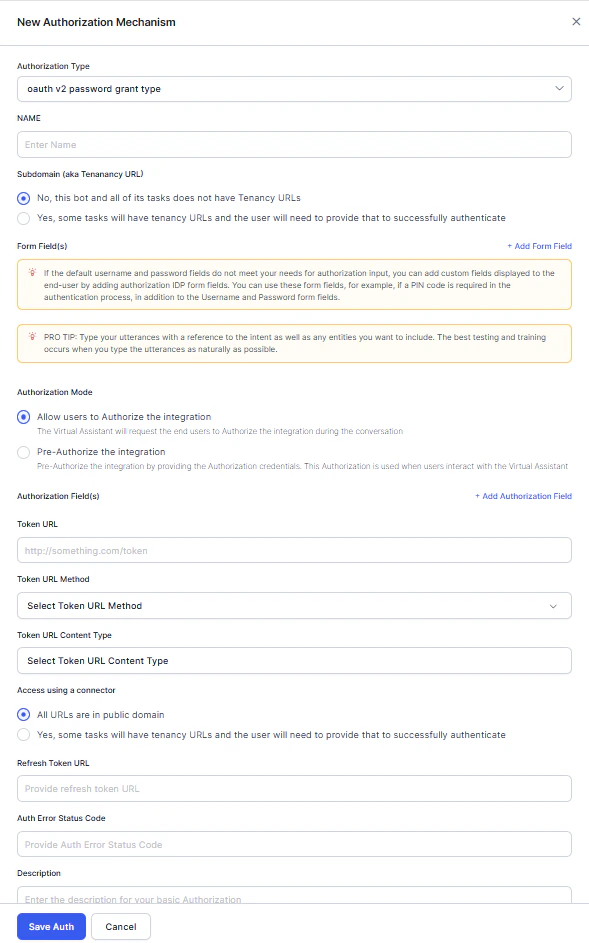
Task: Select 'All URLs are in public domain'
Action: click(x=23, y=714)
